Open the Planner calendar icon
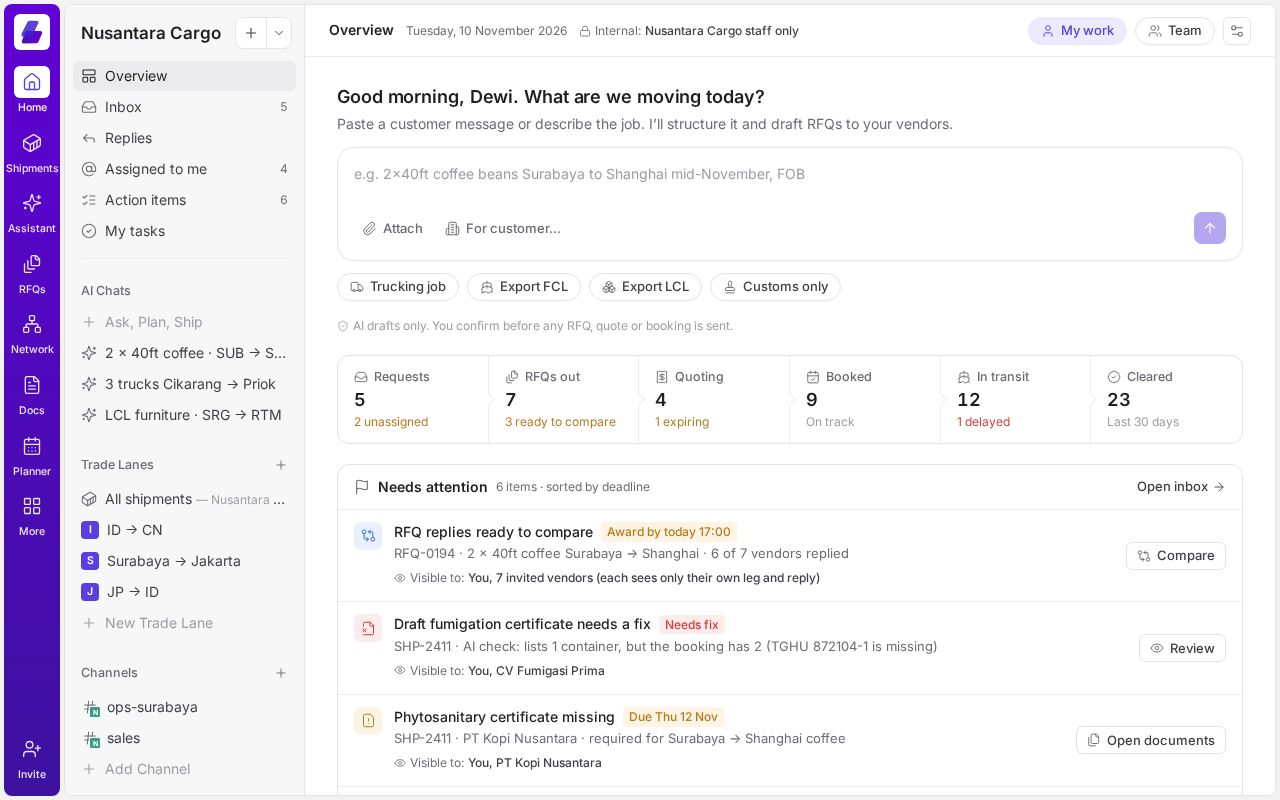Screen dimensions: 1280x800 tap(32, 456)
